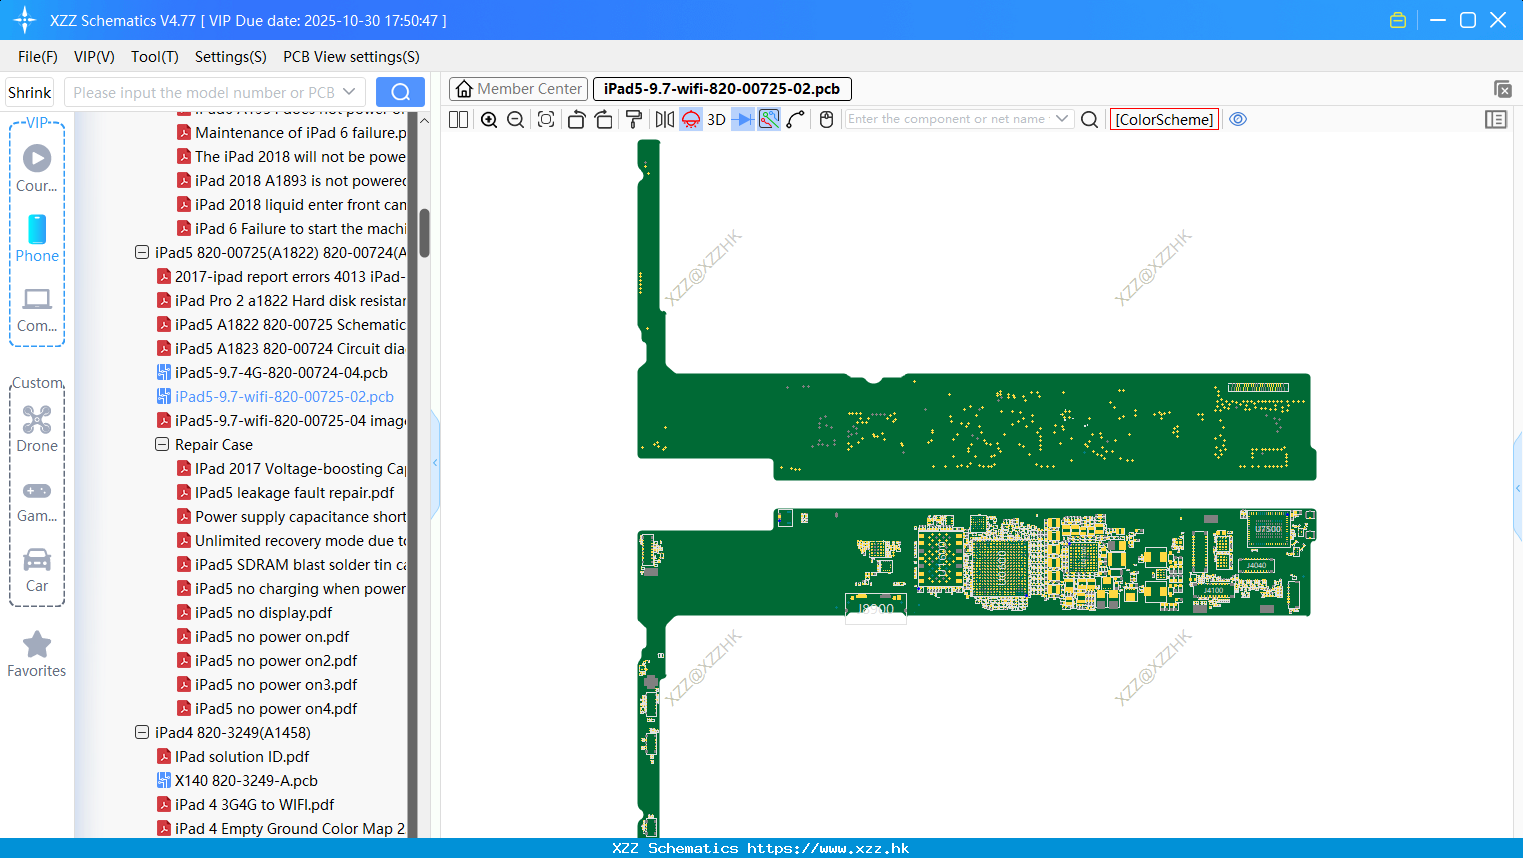
Task: Close all tabs icon at top right
Action: [1502, 89]
